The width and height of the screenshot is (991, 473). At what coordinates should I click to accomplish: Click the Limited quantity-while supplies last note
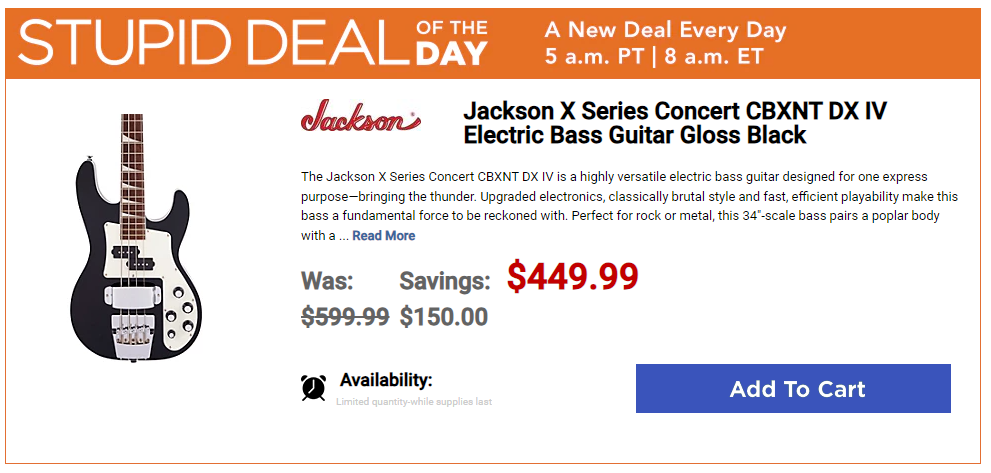point(414,402)
